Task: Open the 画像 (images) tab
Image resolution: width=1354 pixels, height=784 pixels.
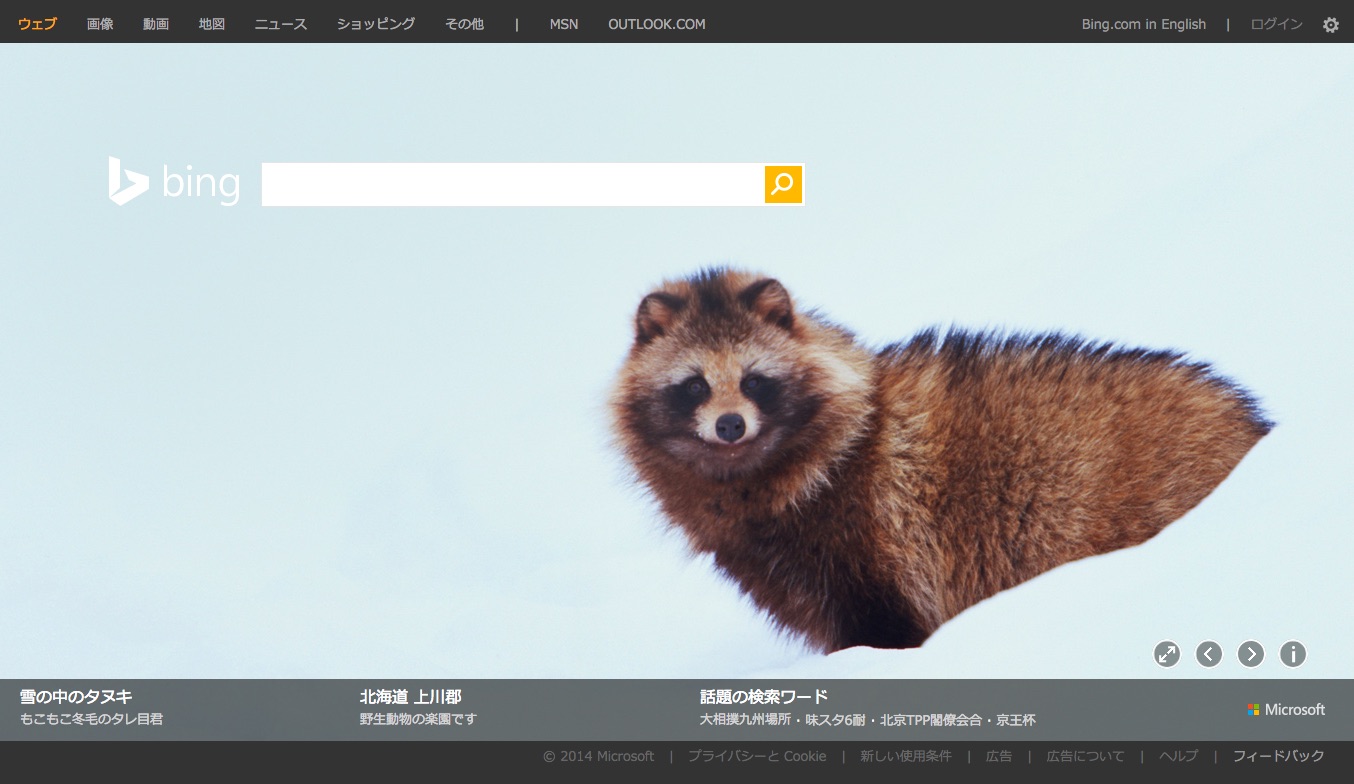Action: pyautogui.click(x=100, y=24)
